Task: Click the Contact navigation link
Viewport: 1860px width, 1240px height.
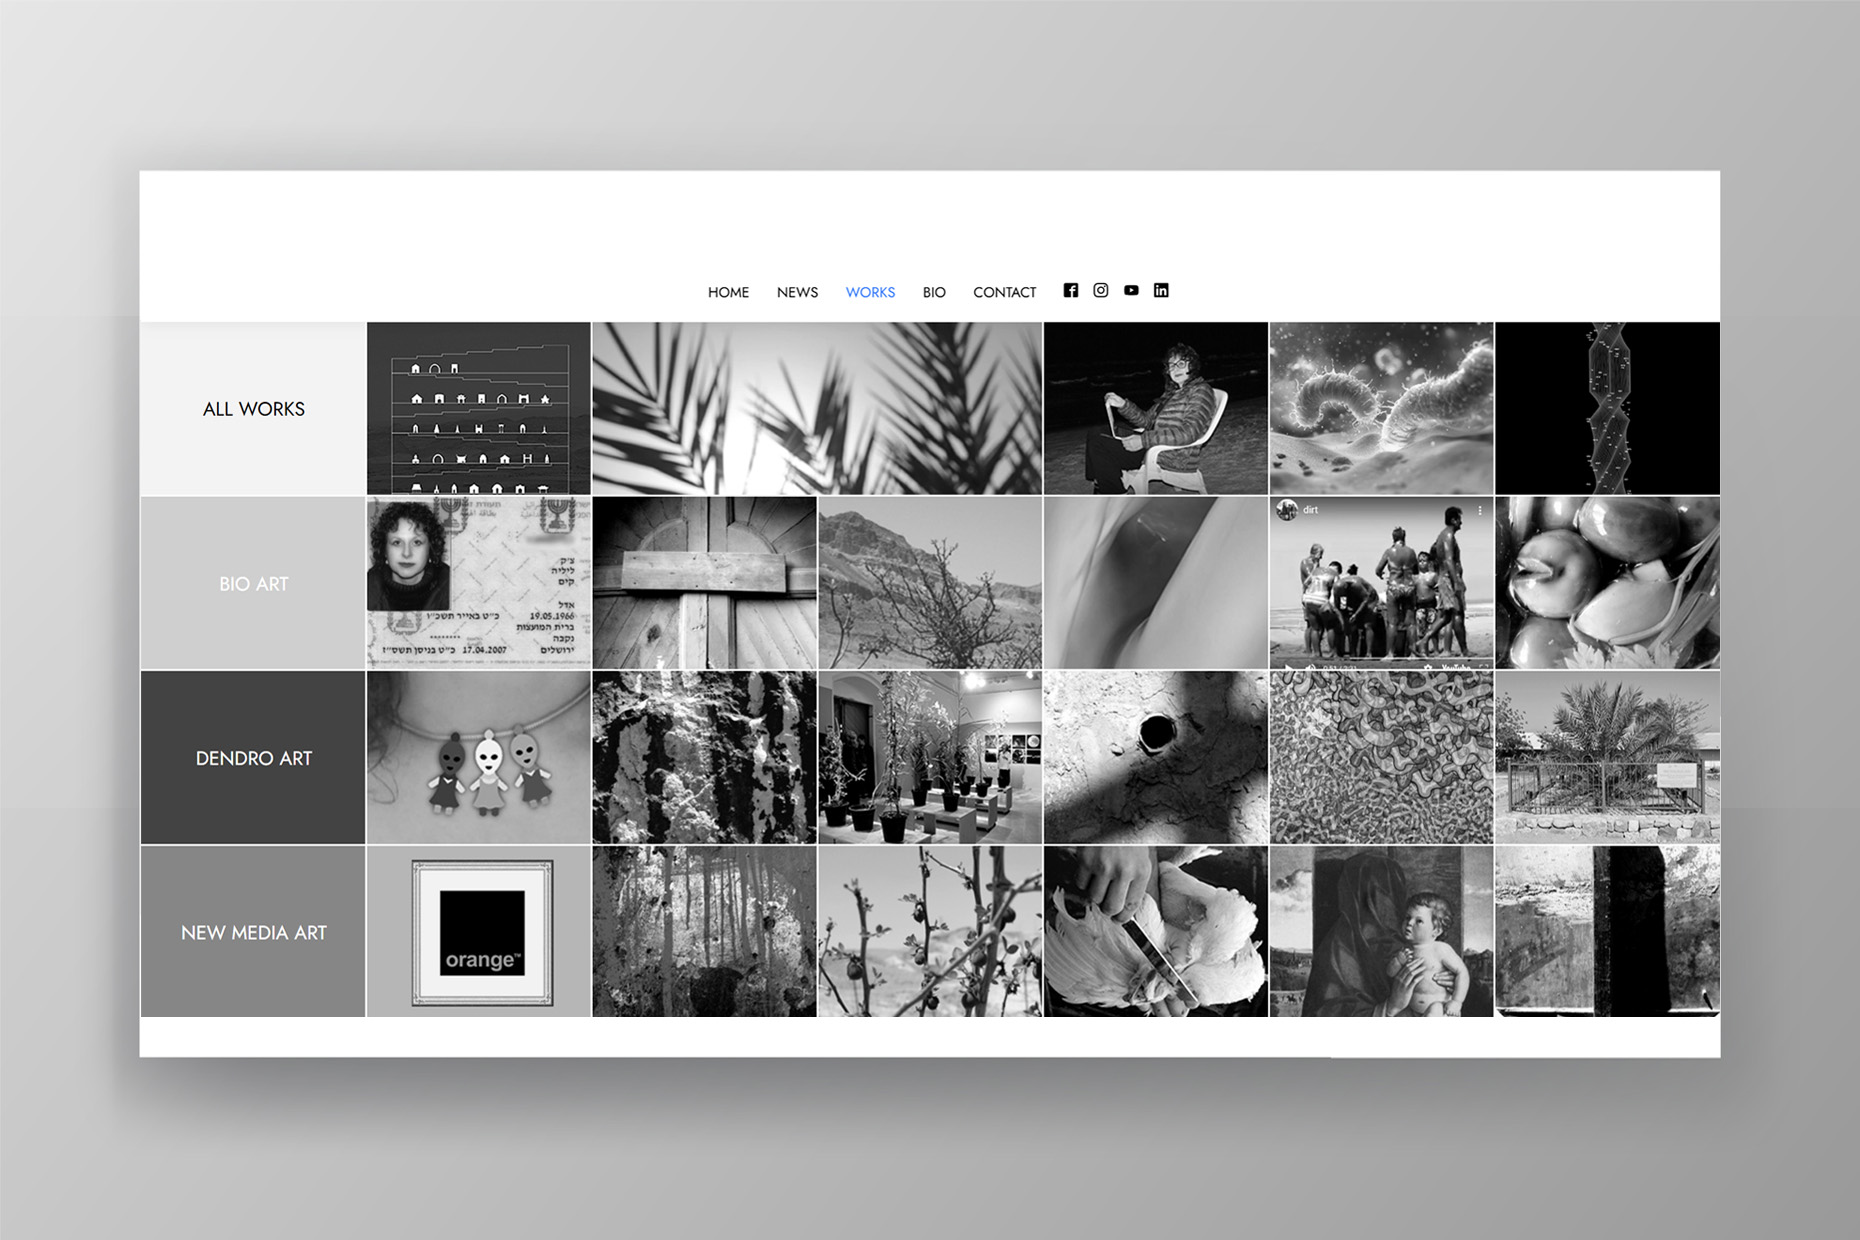Action: click(1004, 292)
